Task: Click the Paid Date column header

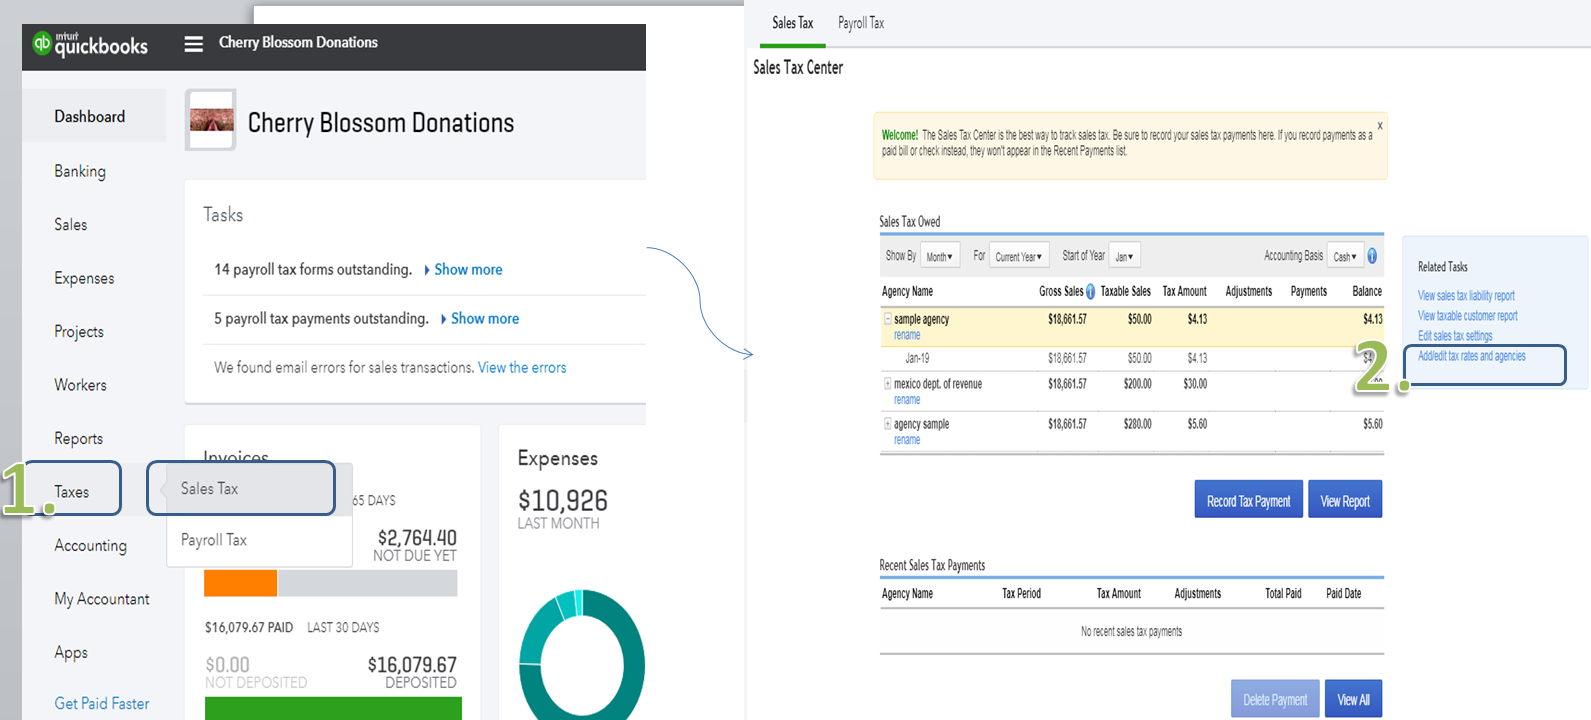Action: tap(1344, 594)
